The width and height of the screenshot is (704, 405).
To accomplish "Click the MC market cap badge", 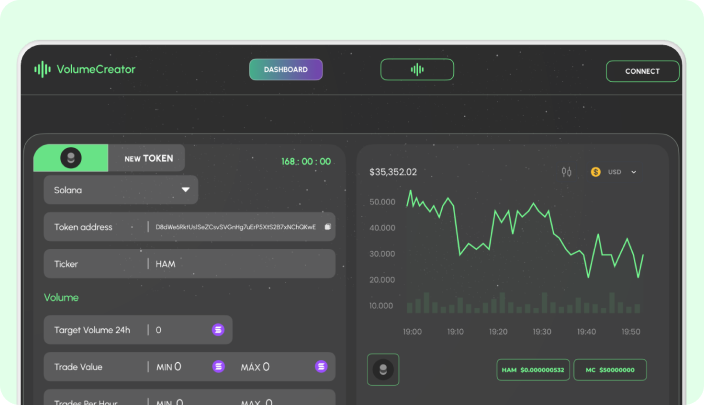I will click(610, 370).
